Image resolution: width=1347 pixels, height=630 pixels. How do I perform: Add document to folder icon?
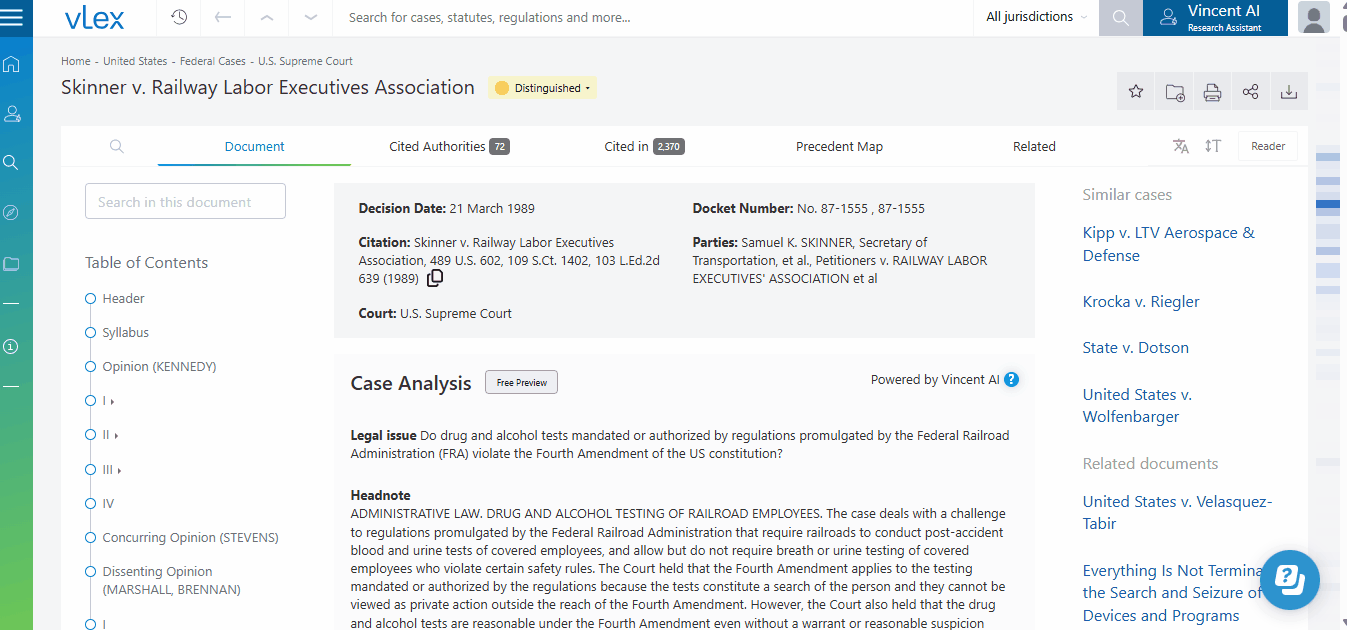1175,92
